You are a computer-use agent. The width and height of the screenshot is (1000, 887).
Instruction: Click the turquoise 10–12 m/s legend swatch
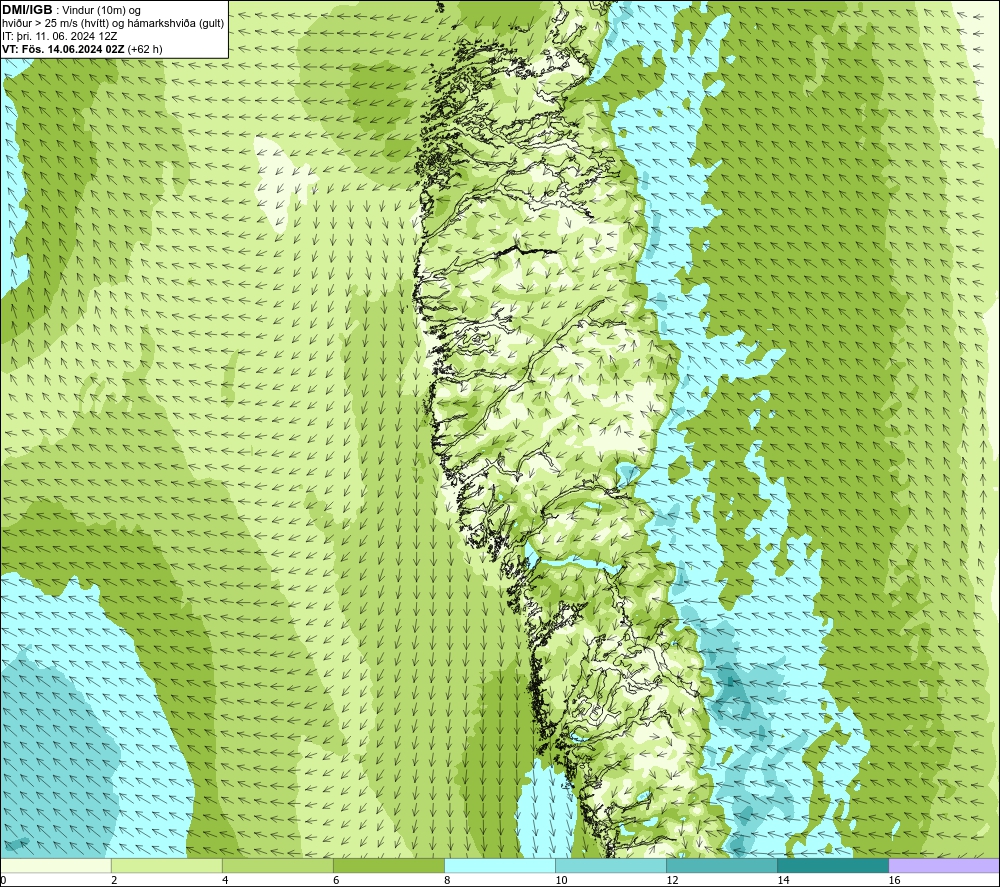click(x=611, y=865)
